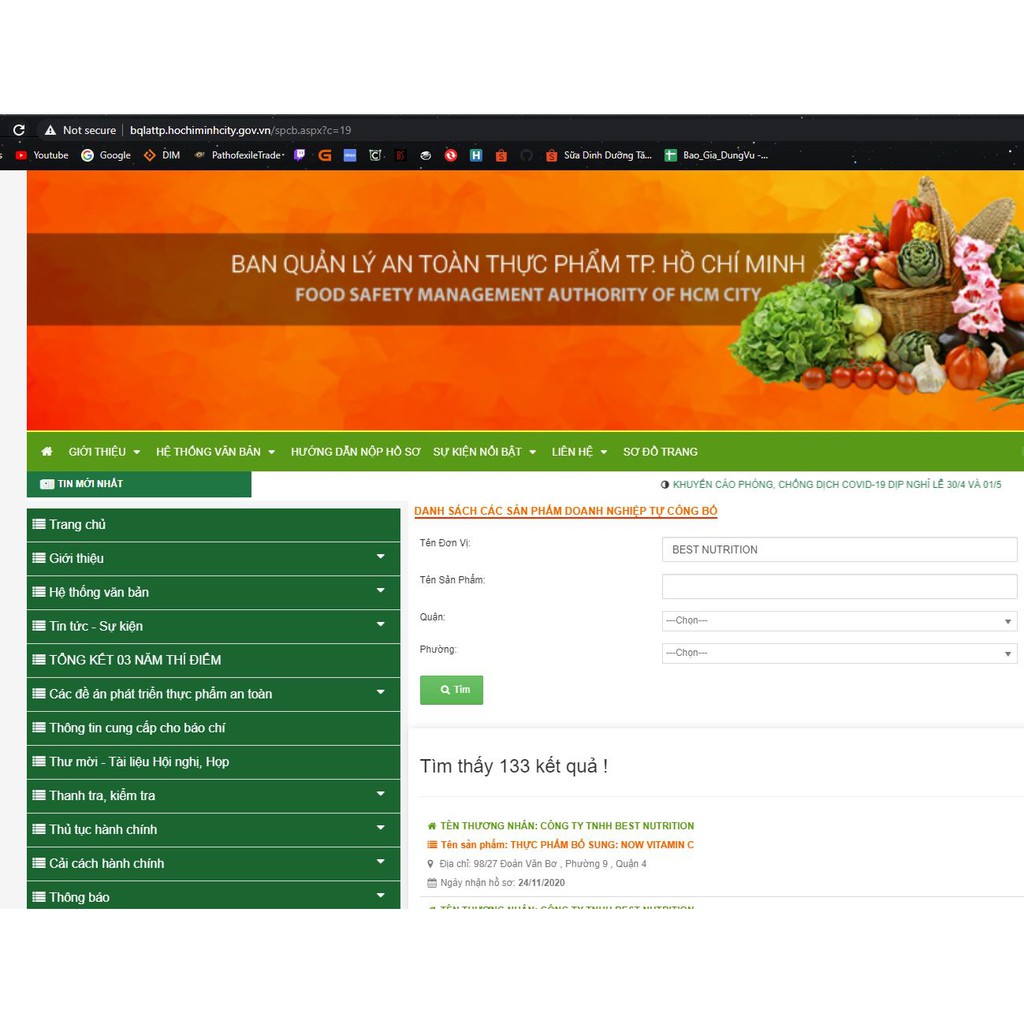Expand Giới thiệu in the sidebar
This screenshot has height=1024, width=1024.
(380, 557)
